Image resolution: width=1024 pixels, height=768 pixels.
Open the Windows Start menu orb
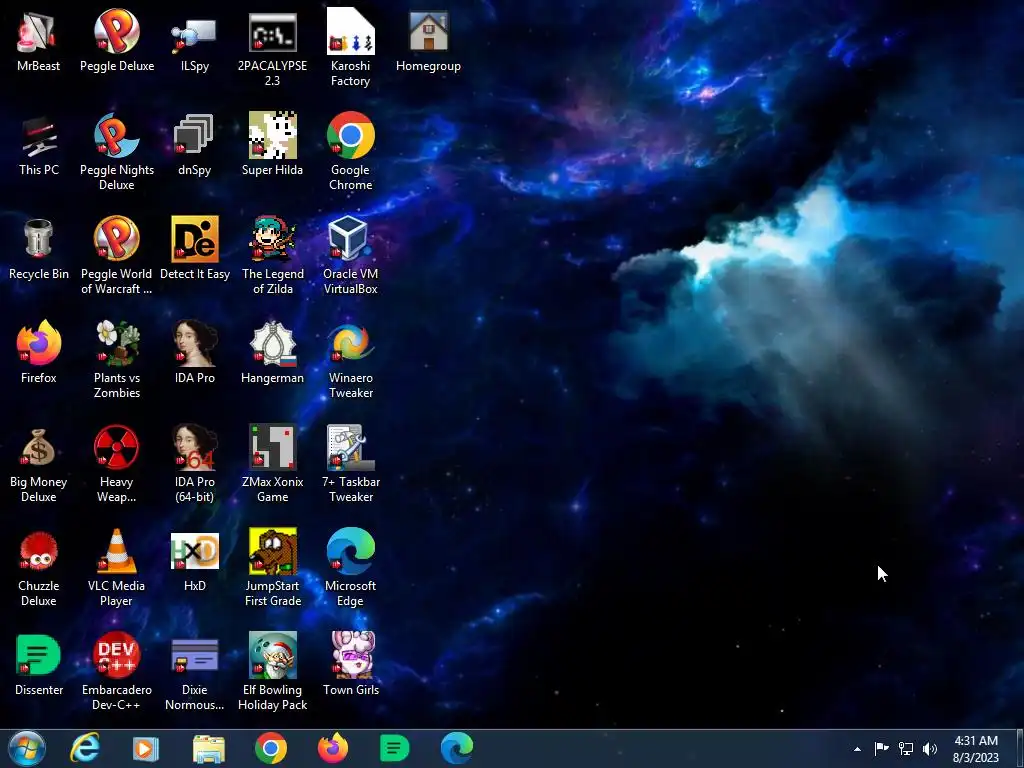27,748
